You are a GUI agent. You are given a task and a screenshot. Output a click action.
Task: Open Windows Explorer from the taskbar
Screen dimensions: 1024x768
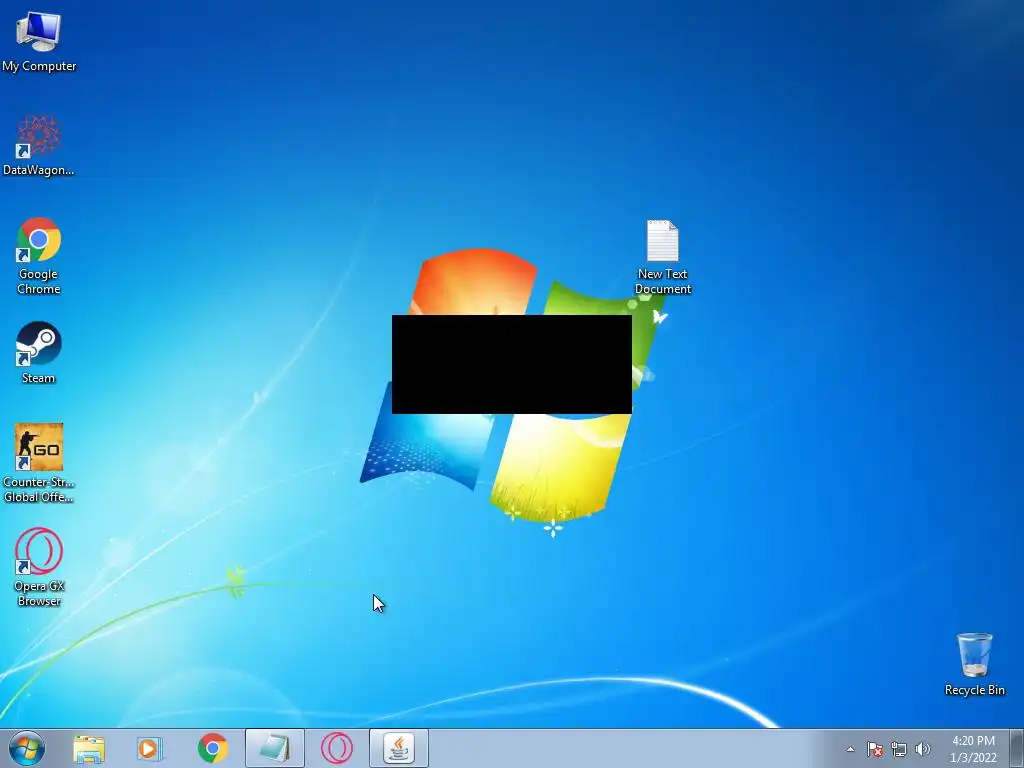point(89,748)
